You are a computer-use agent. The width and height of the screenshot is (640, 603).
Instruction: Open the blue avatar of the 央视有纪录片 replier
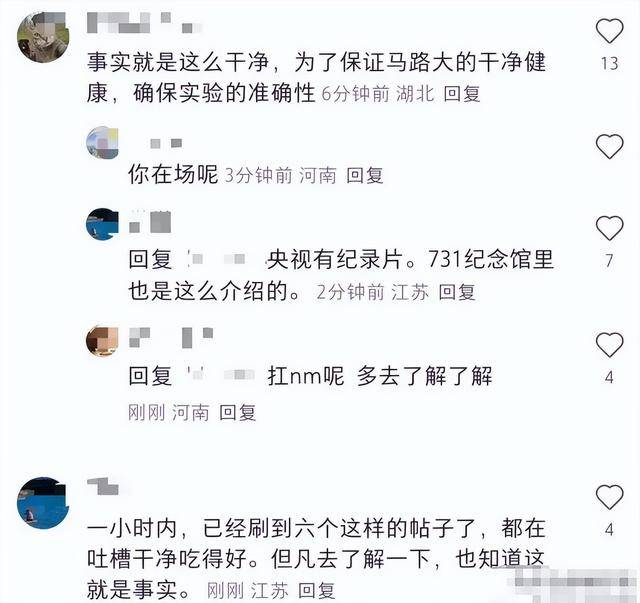[102, 224]
